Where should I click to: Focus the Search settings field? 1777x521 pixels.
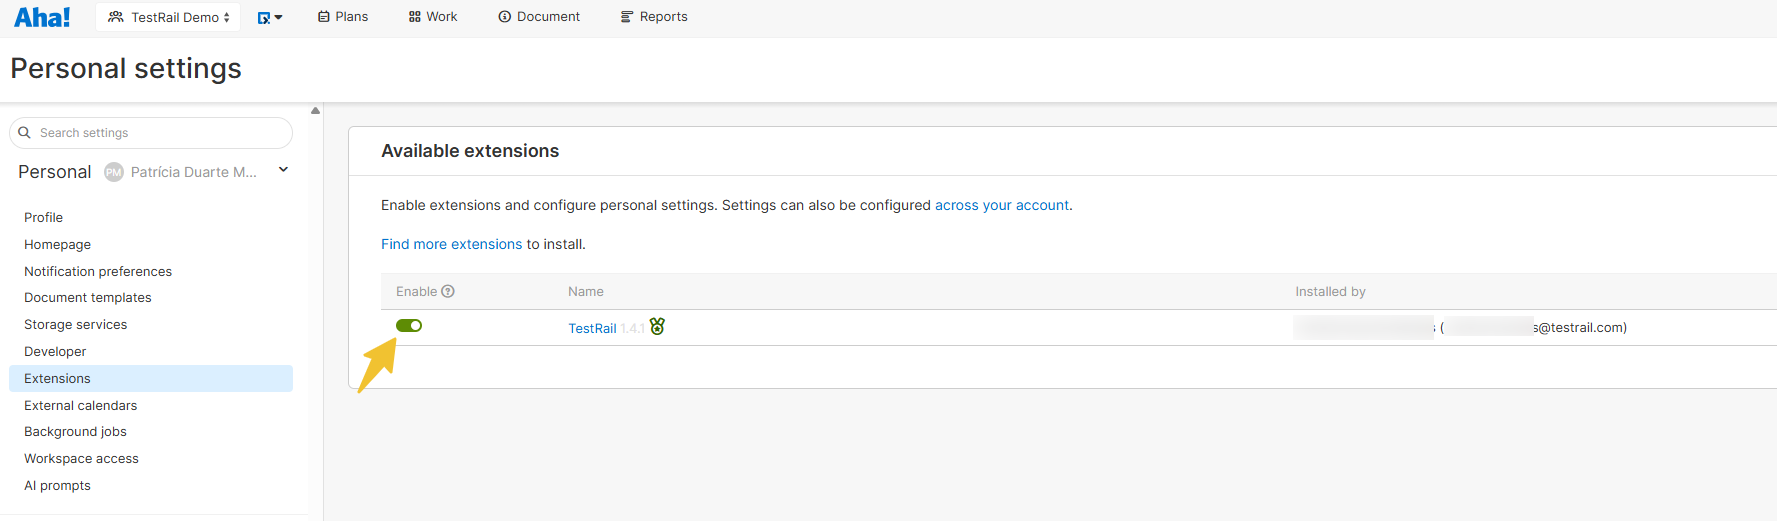coord(151,133)
